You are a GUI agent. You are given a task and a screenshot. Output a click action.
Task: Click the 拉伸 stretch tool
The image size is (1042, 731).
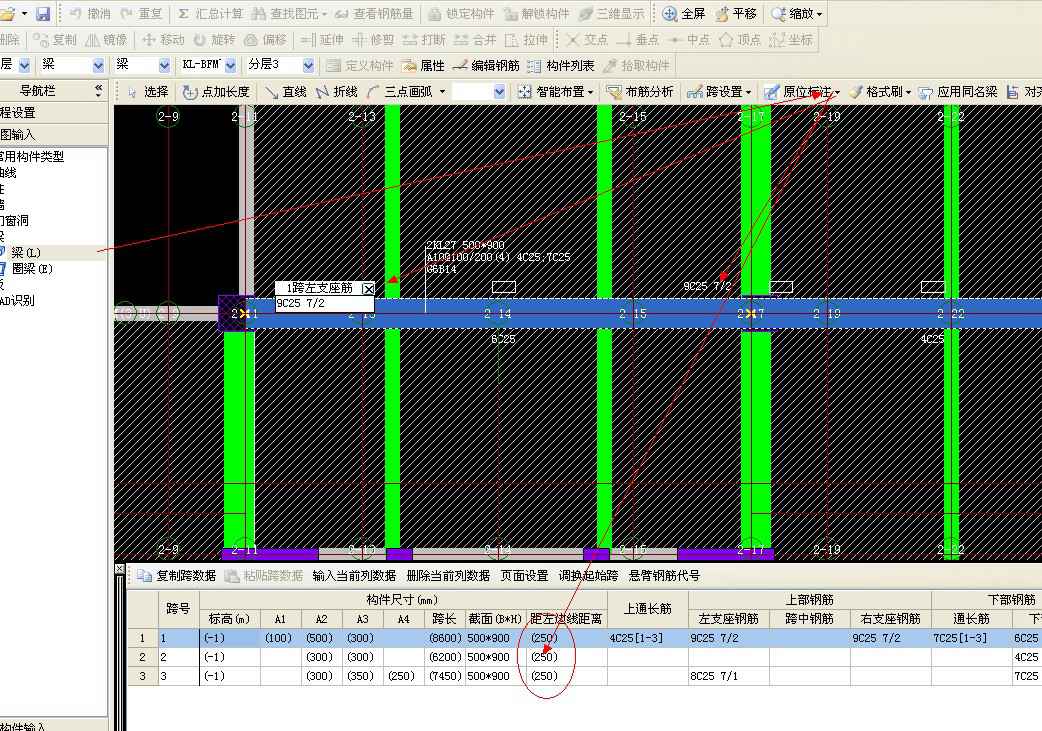[526, 40]
